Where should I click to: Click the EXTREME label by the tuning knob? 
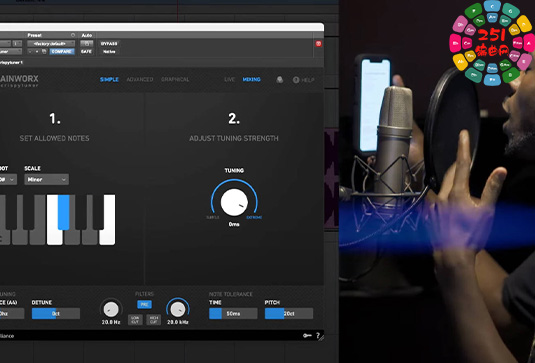pyautogui.click(x=254, y=217)
